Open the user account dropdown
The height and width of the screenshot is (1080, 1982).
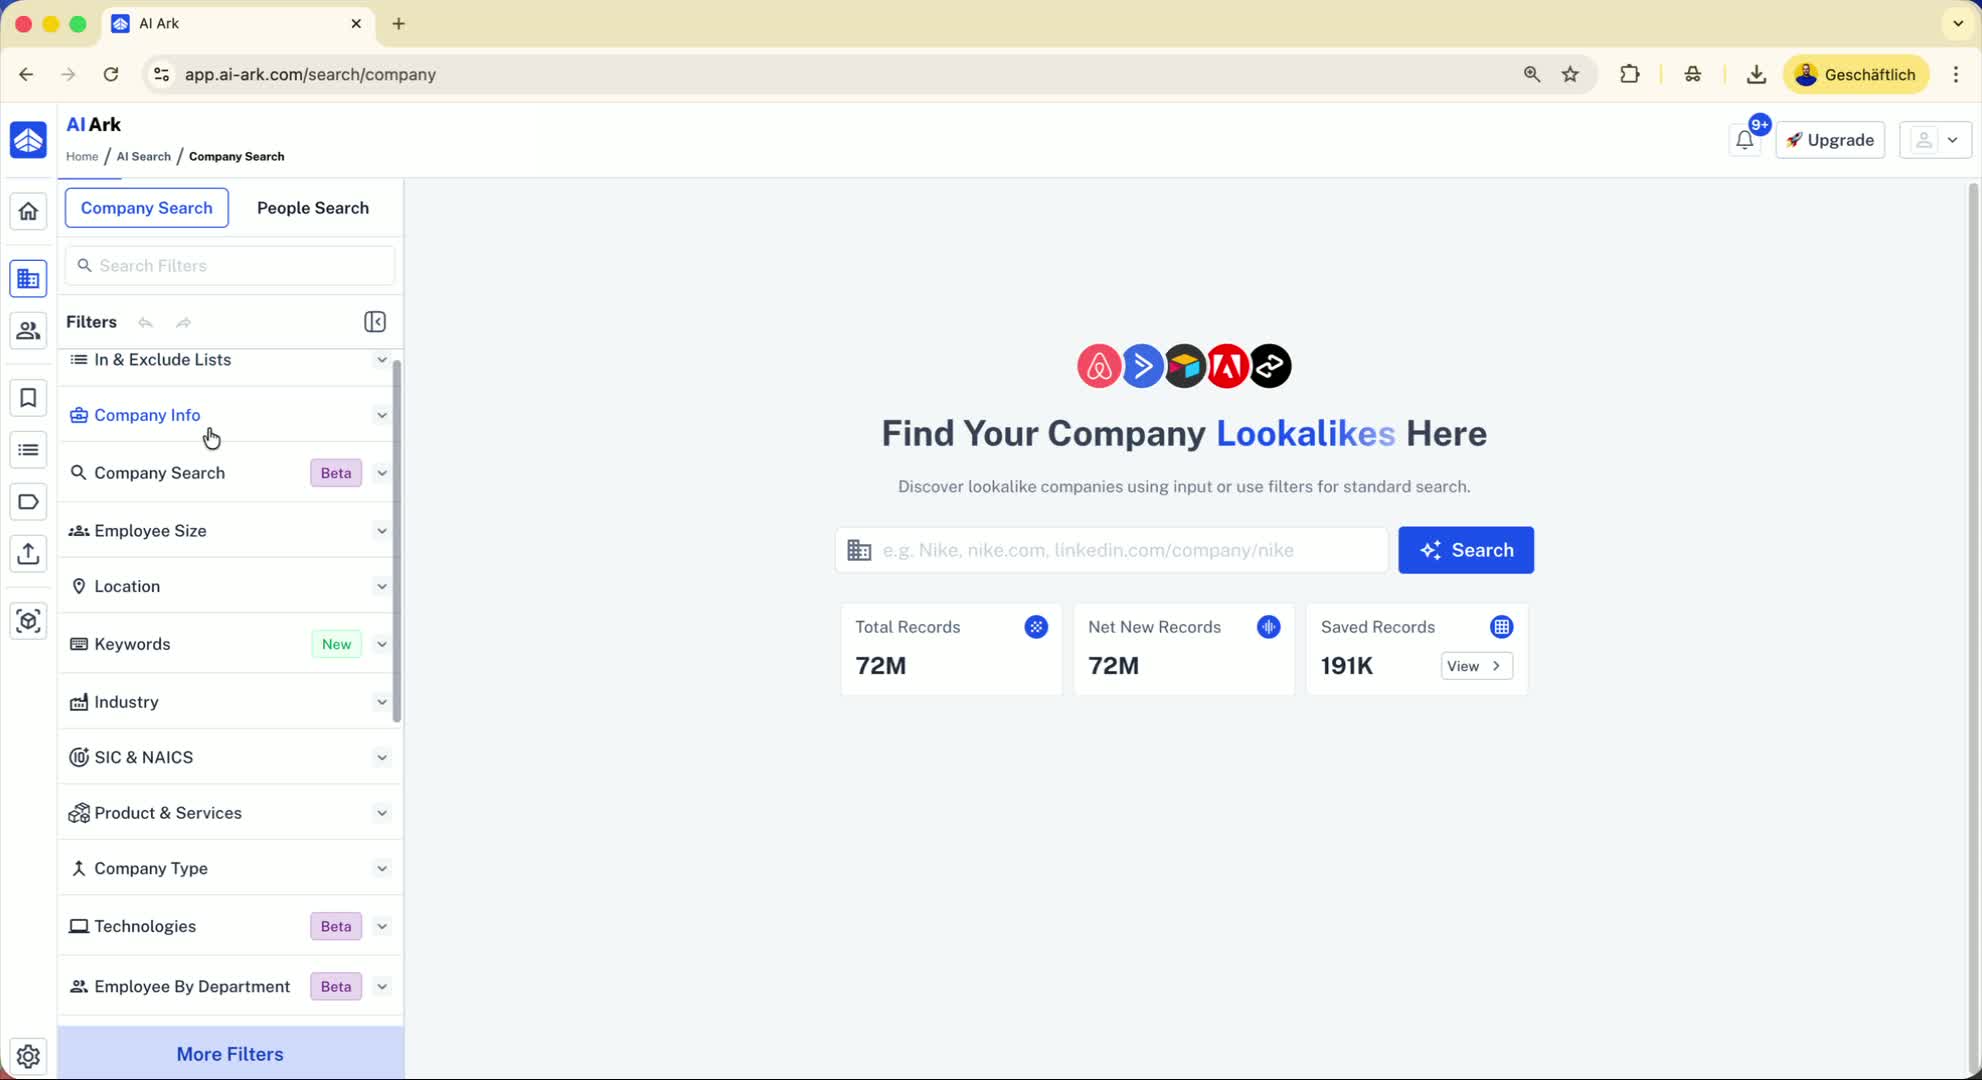point(1935,140)
